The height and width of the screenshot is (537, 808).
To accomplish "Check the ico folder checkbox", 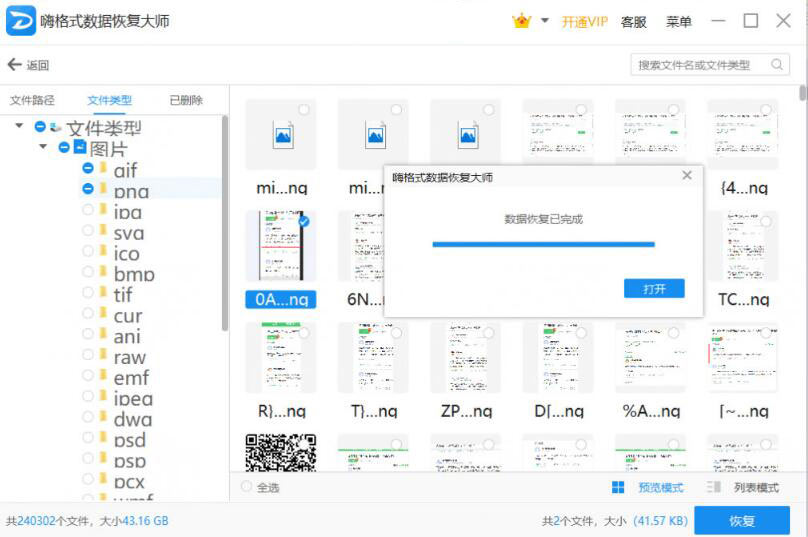I will [88, 251].
